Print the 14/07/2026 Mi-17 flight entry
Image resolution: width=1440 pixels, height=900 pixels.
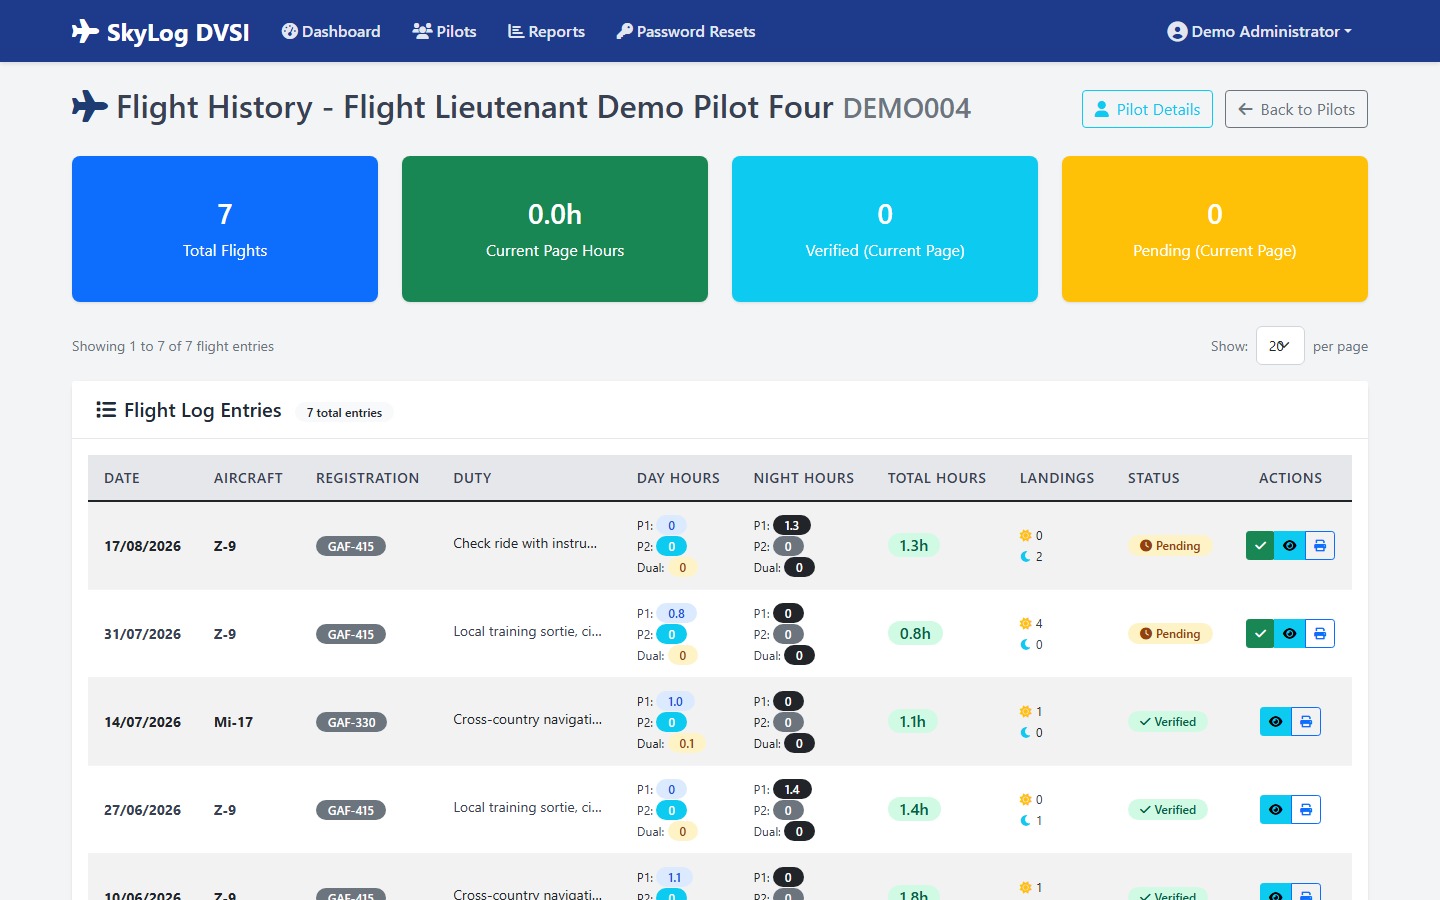pyautogui.click(x=1306, y=722)
